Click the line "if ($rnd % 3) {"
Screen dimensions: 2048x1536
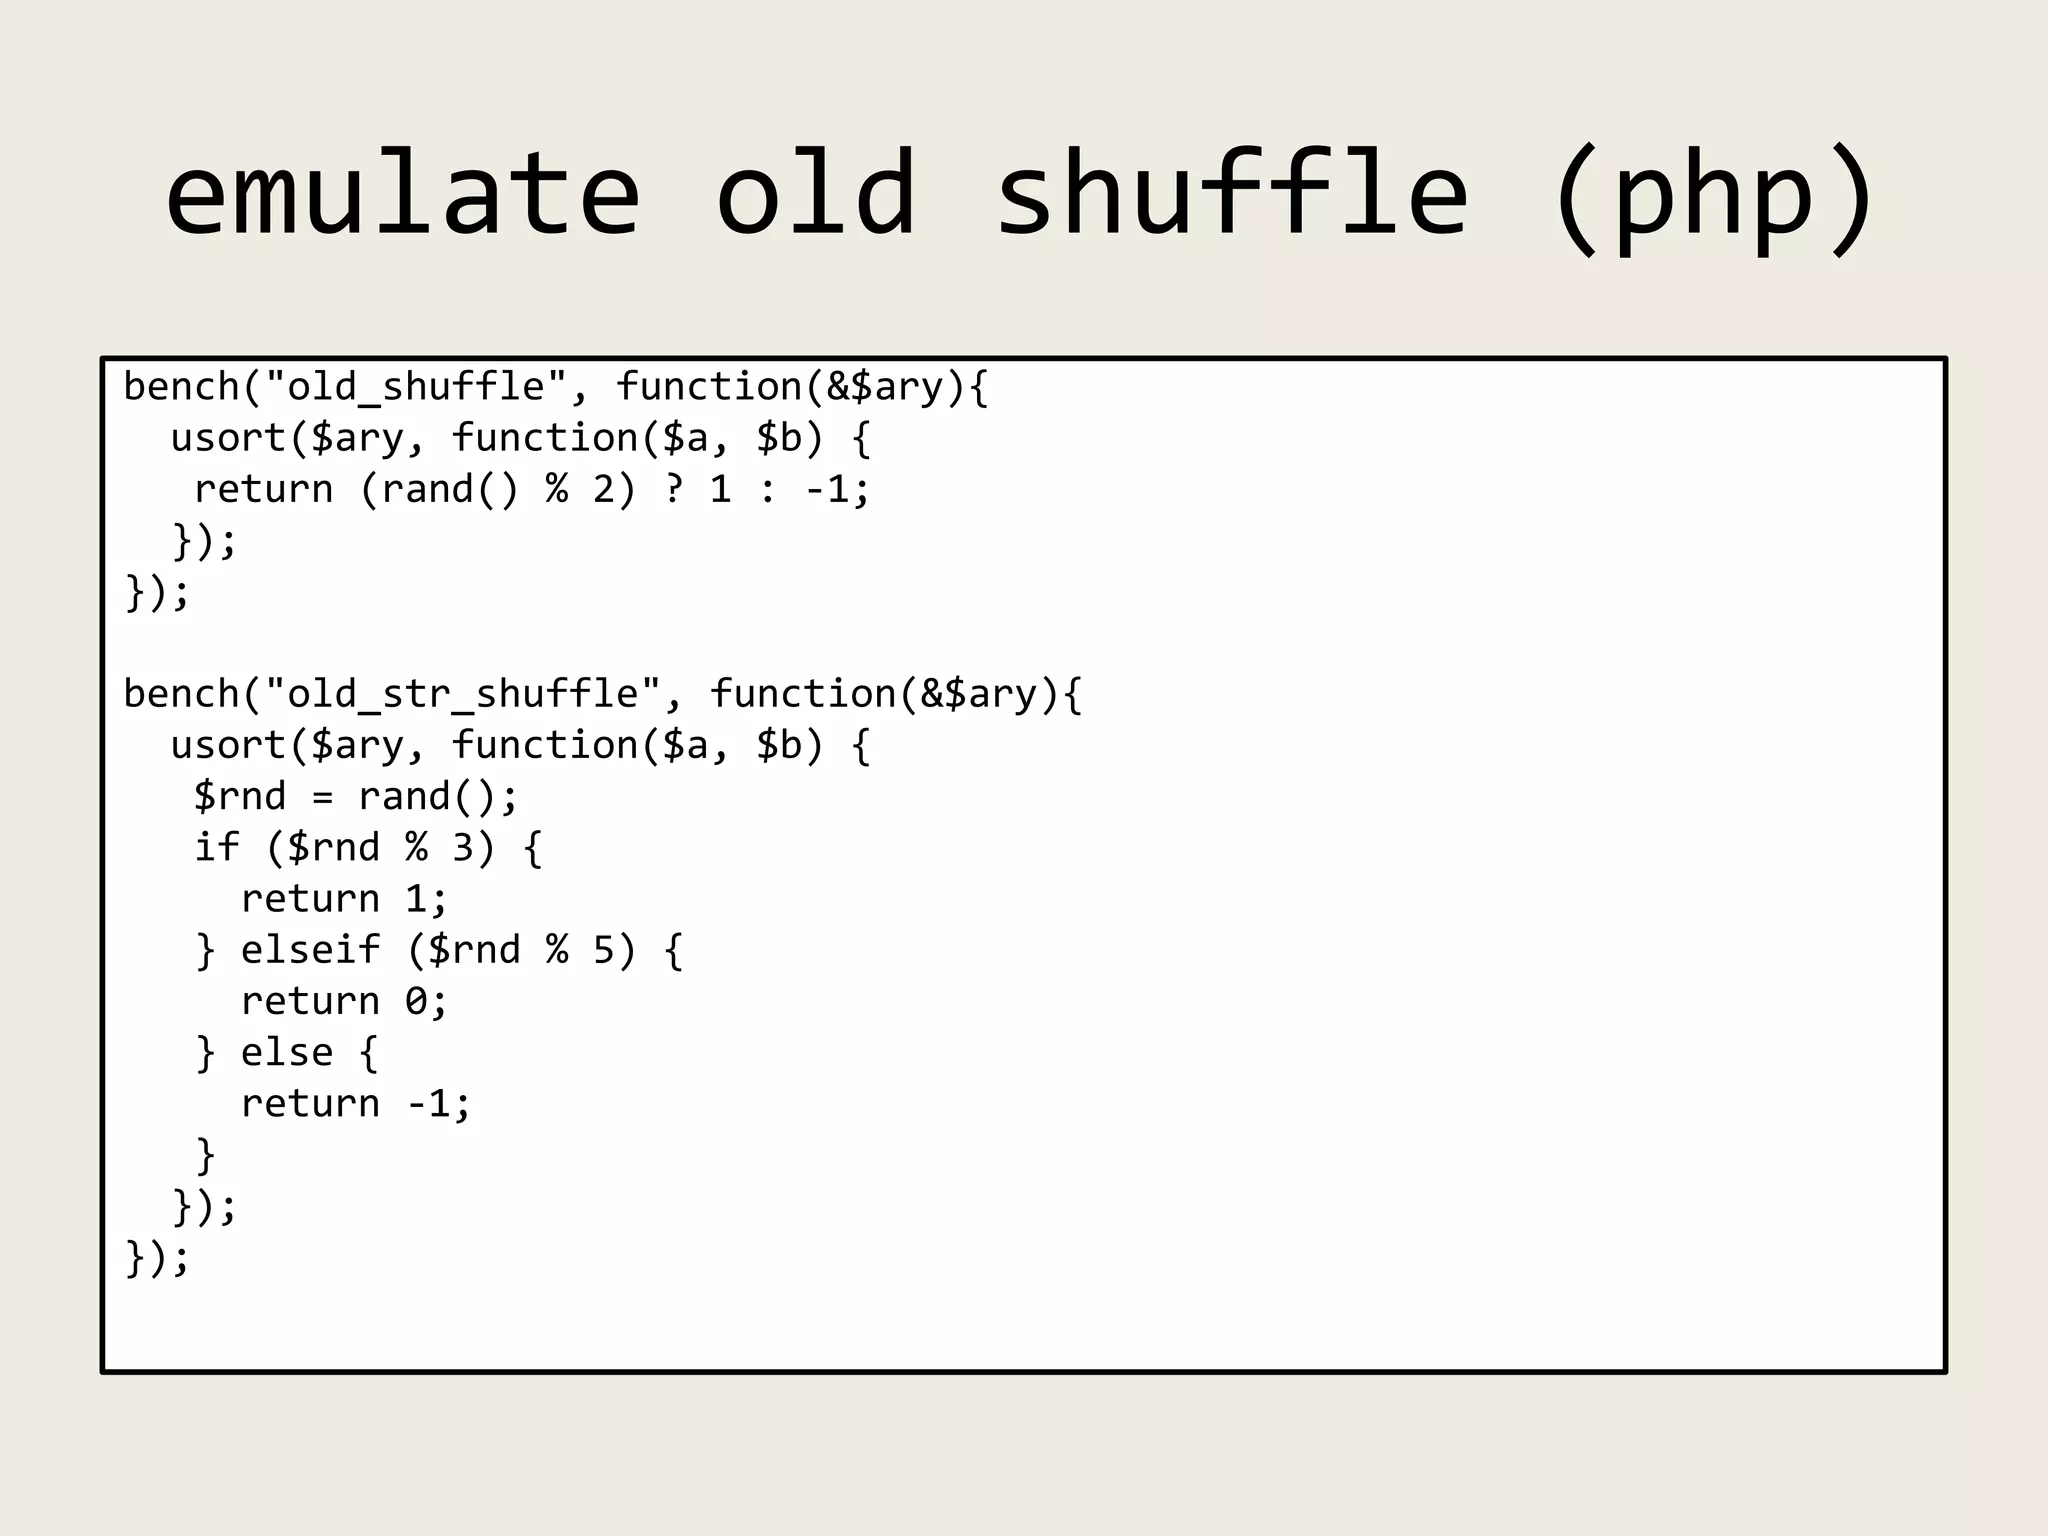(368, 849)
